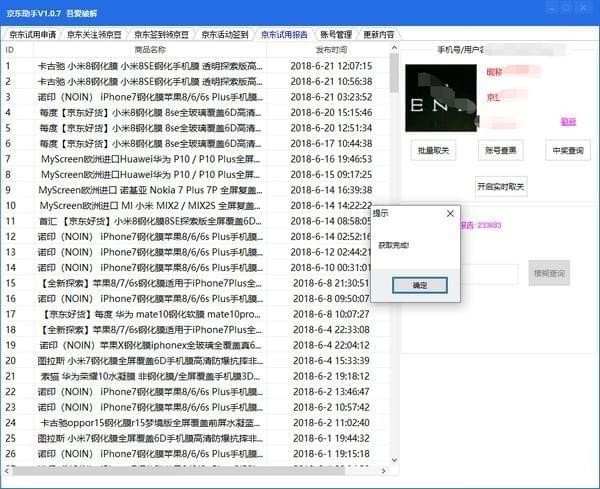Go to the 京东活动签到 tab
600x489 pixels.
point(224,33)
